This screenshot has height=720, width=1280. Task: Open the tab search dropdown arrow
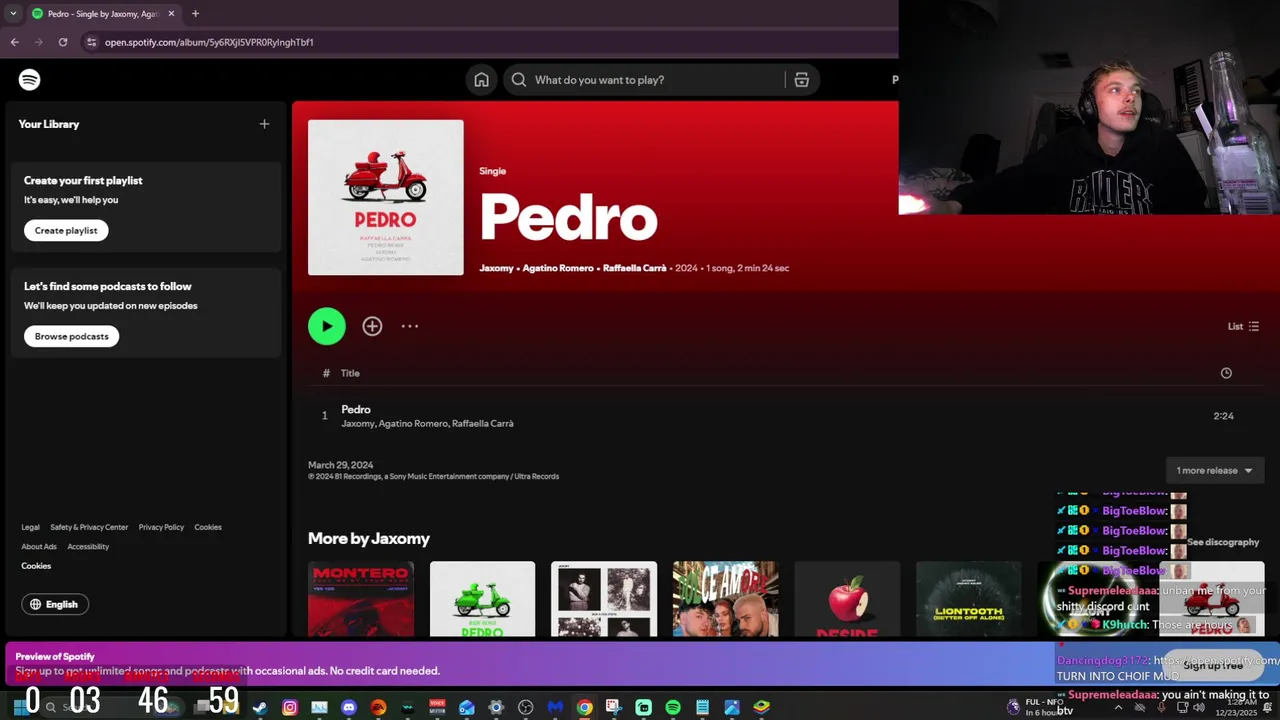tap(13, 14)
